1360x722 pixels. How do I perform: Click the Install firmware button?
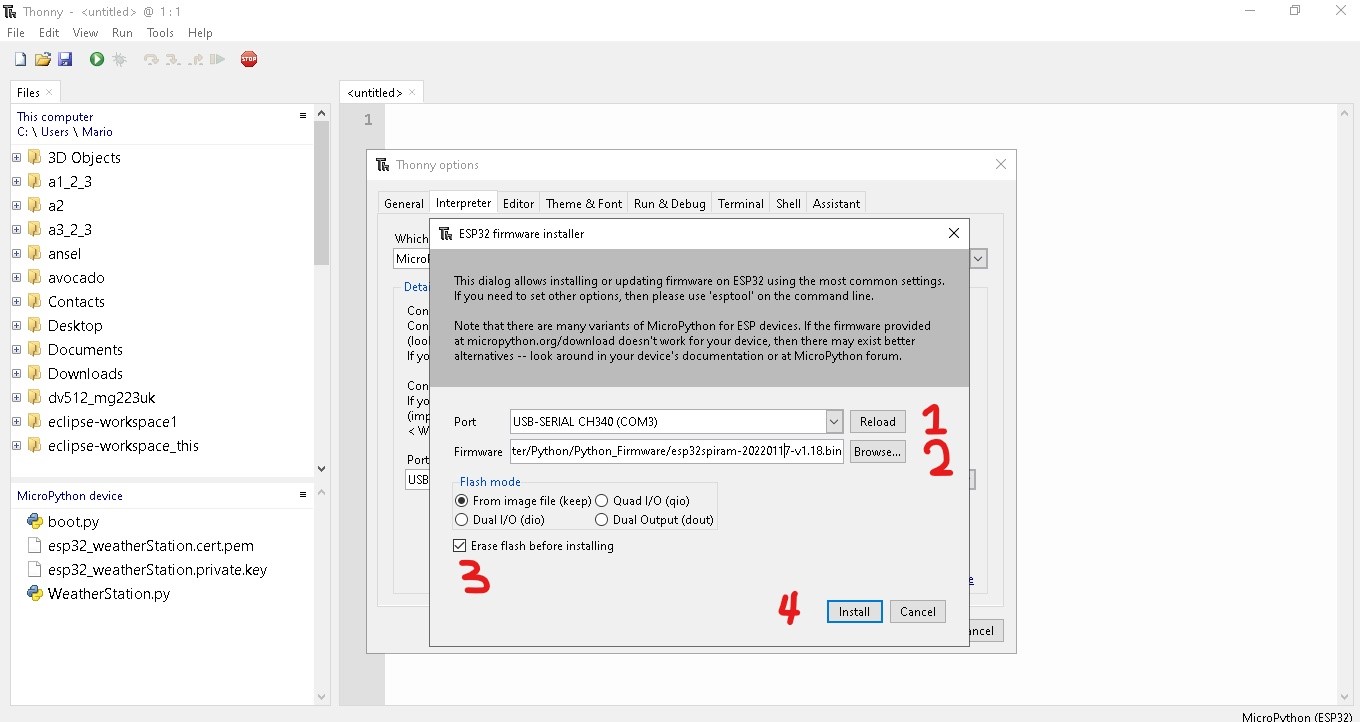click(x=855, y=611)
